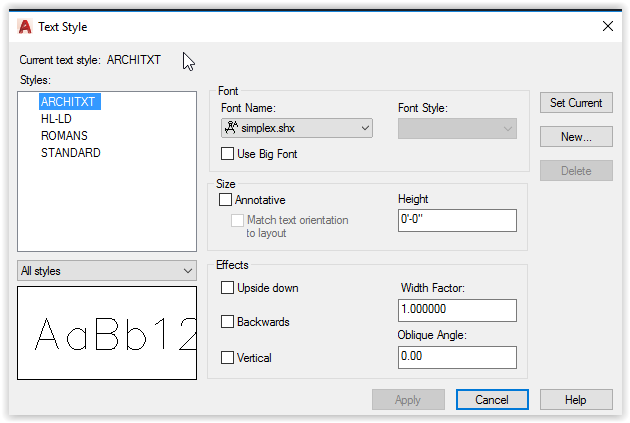
Task: Click the AutoCAD logo icon in title bar
Action: coord(24,26)
